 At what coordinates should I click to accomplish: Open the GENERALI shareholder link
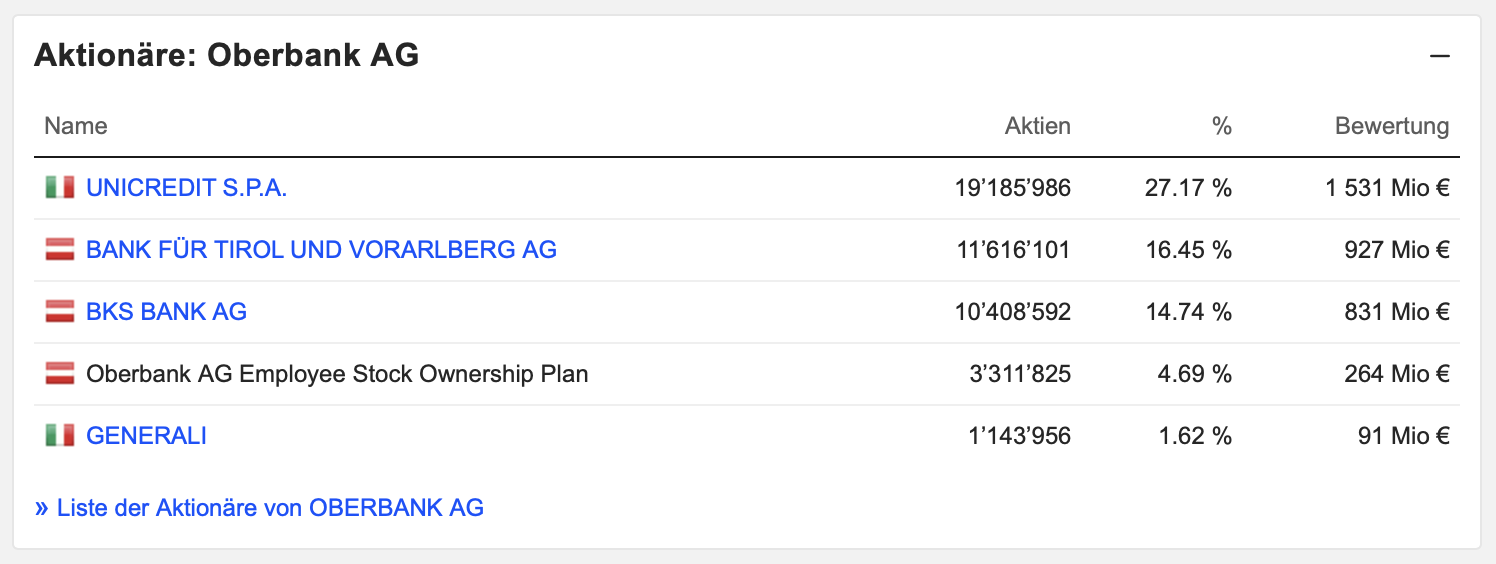pos(146,436)
